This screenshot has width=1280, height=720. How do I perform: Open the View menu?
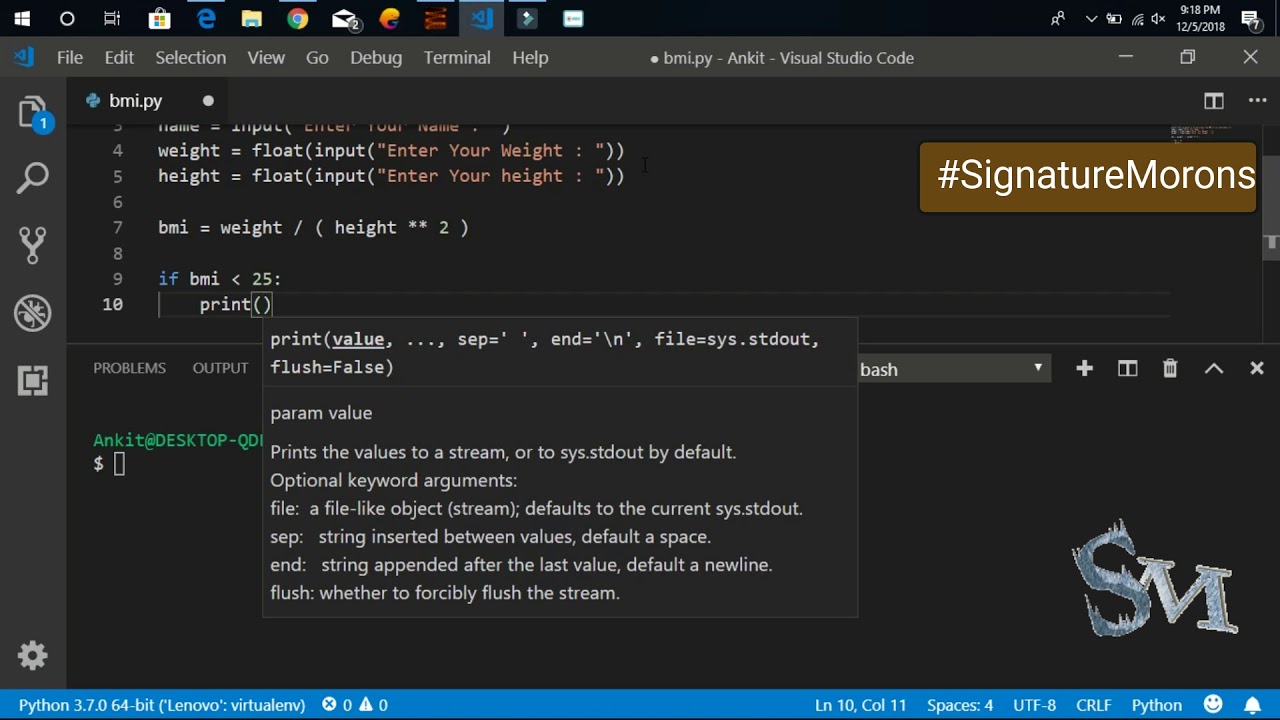point(266,57)
